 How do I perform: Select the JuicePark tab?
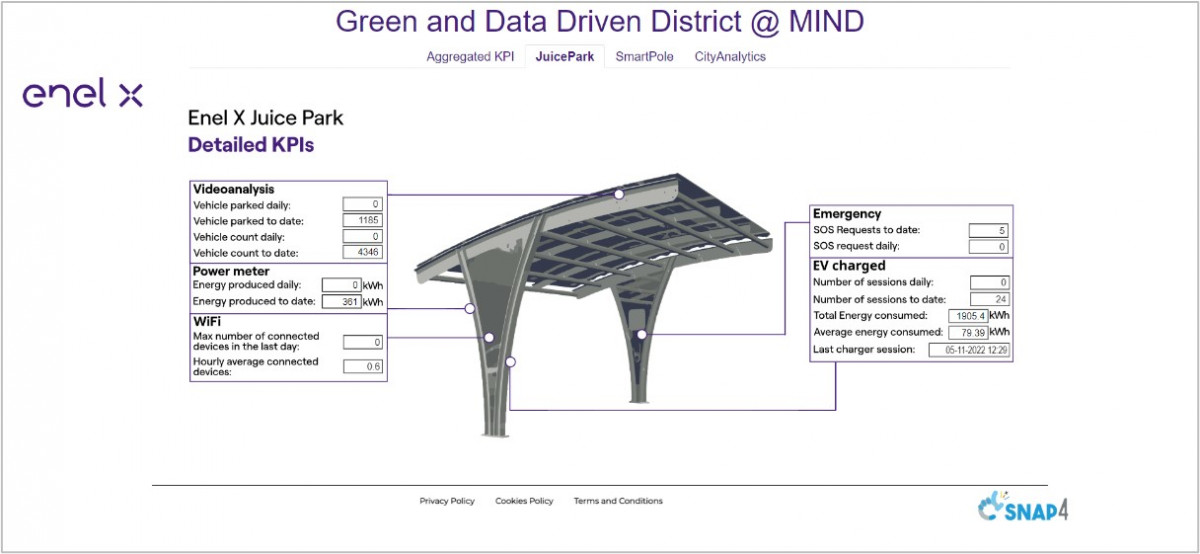(564, 57)
